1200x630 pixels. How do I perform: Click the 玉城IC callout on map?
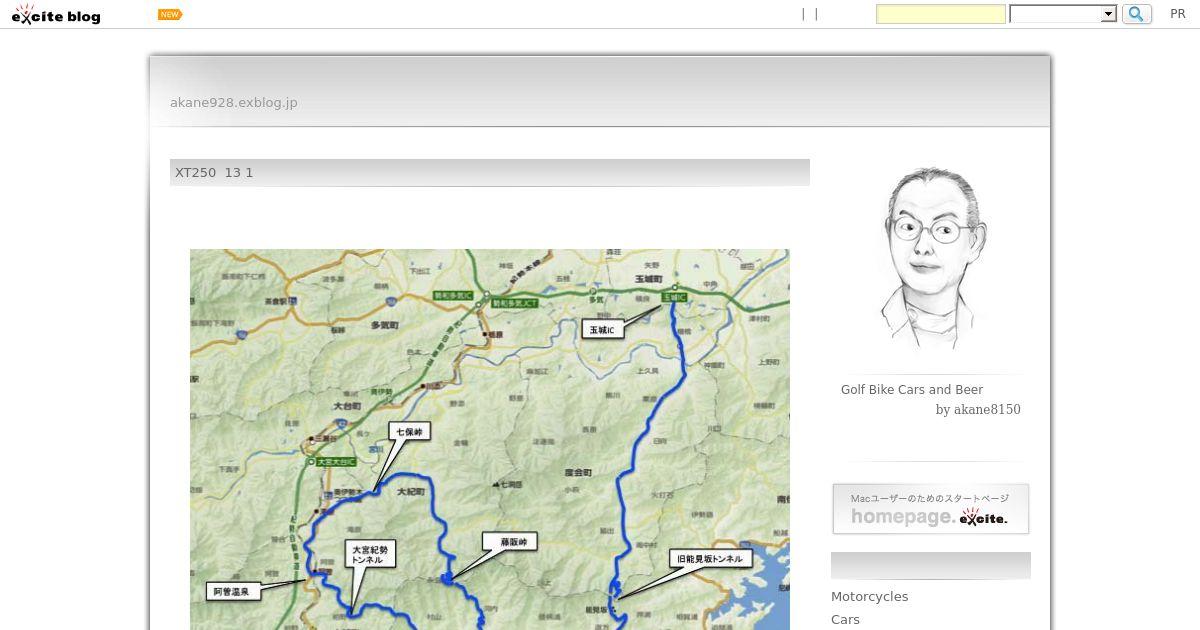tap(602, 329)
